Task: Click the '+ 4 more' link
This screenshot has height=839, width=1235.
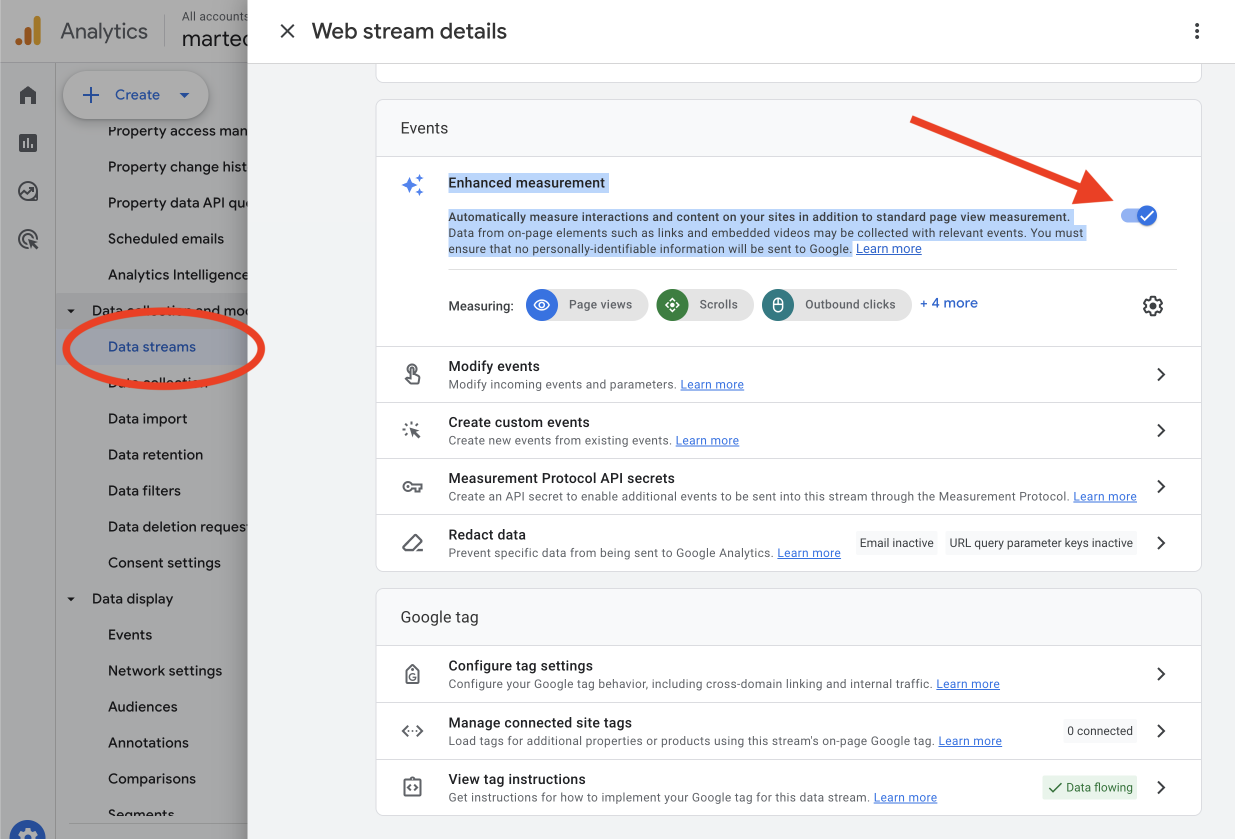Action: tap(948, 303)
